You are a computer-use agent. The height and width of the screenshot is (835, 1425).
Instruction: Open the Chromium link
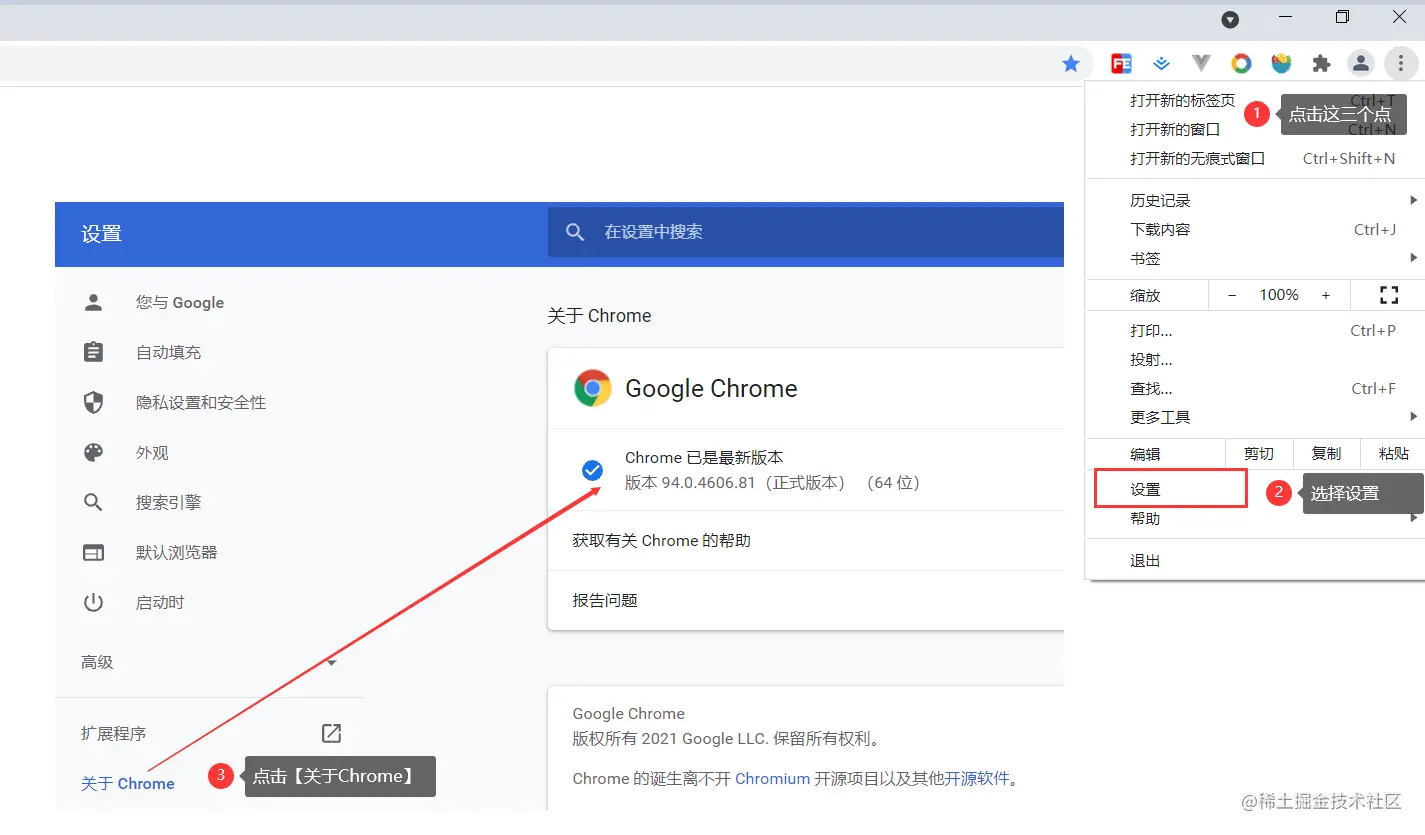pos(772,778)
